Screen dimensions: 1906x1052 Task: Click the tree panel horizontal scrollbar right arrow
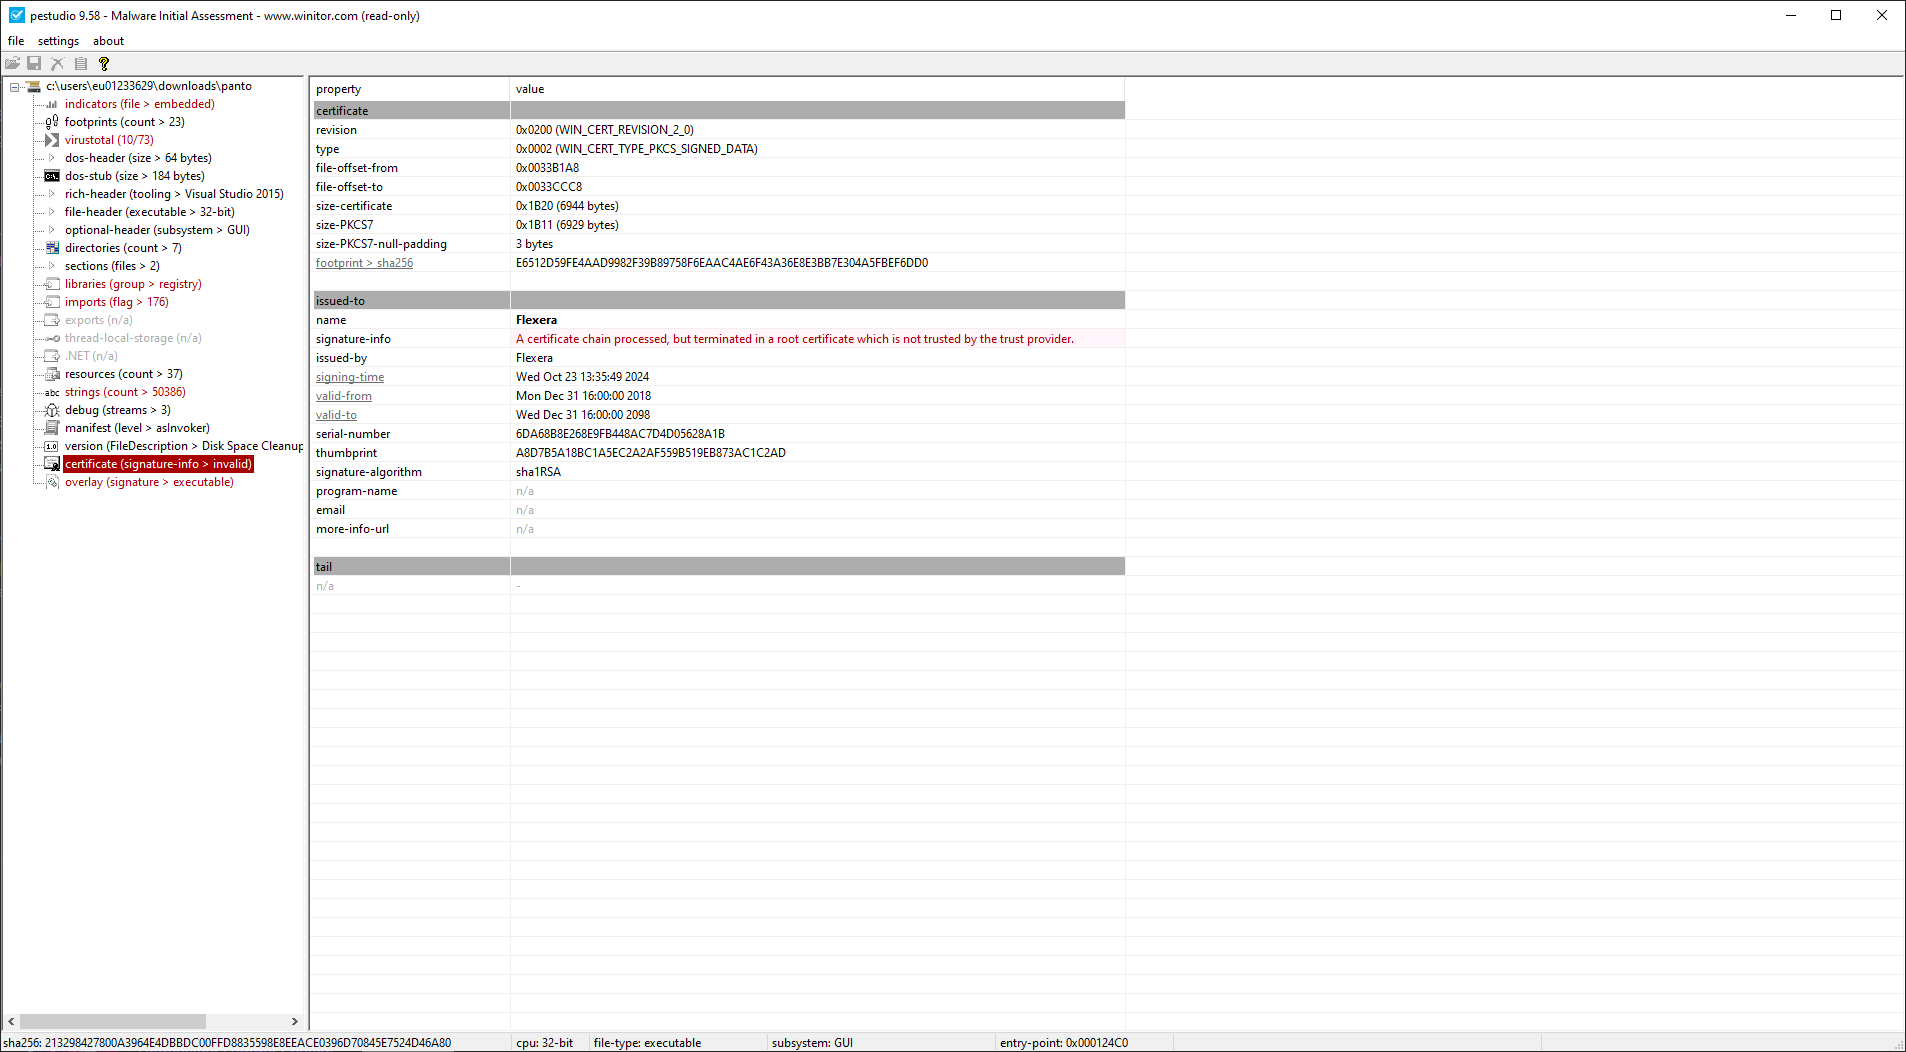coord(294,1021)
